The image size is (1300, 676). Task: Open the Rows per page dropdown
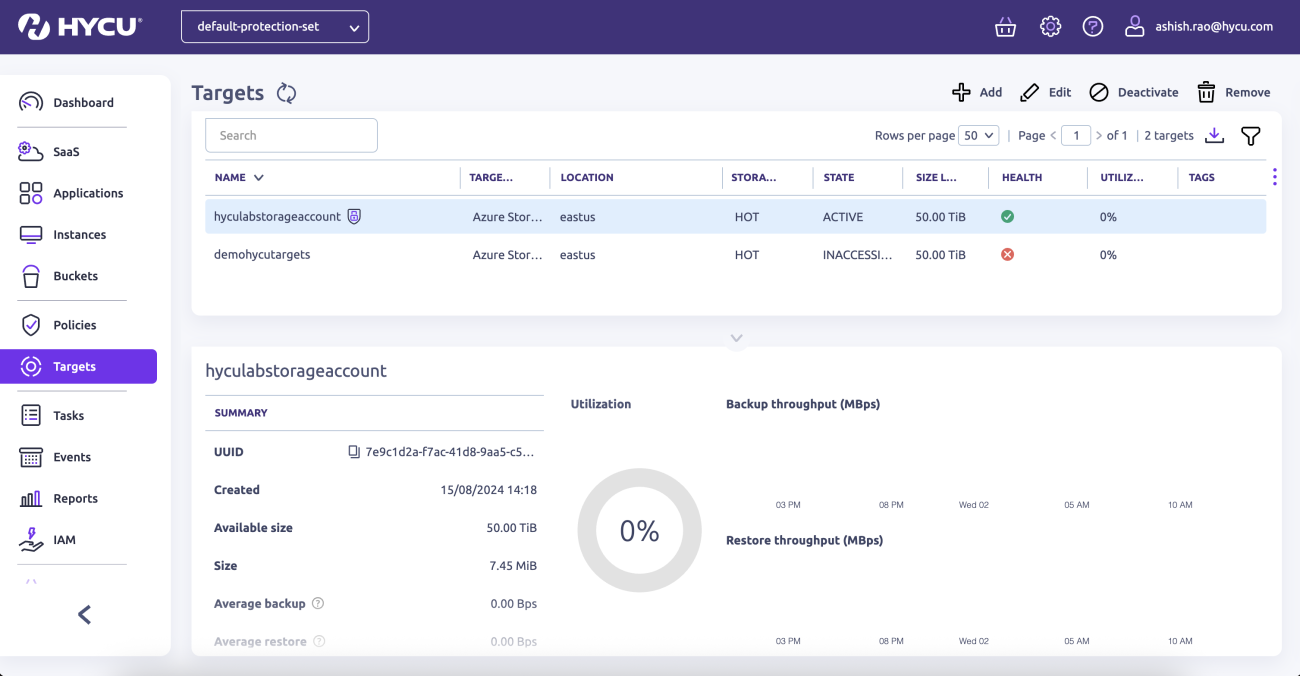click(x=978, y=136)
